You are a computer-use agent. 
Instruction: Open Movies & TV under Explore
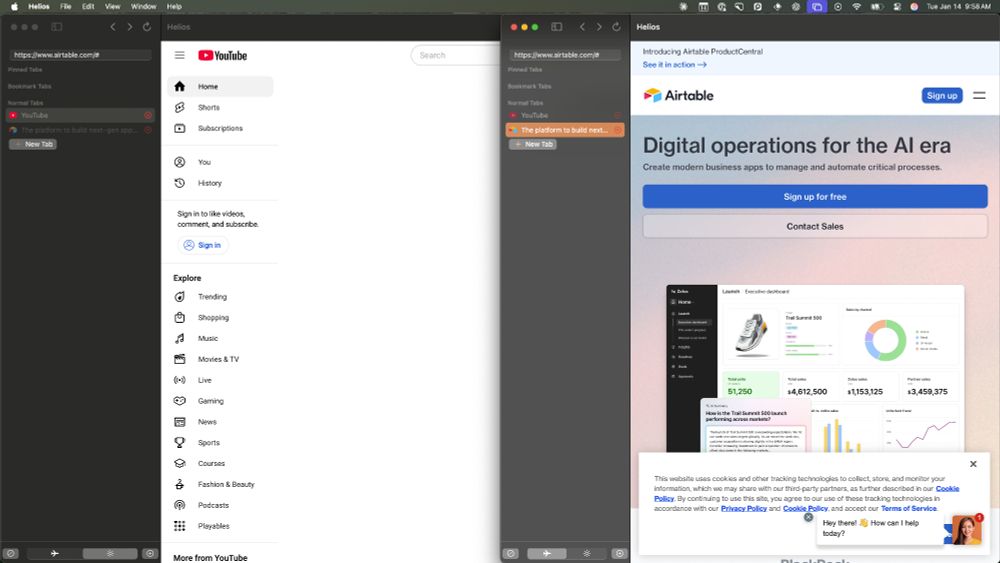220,359
